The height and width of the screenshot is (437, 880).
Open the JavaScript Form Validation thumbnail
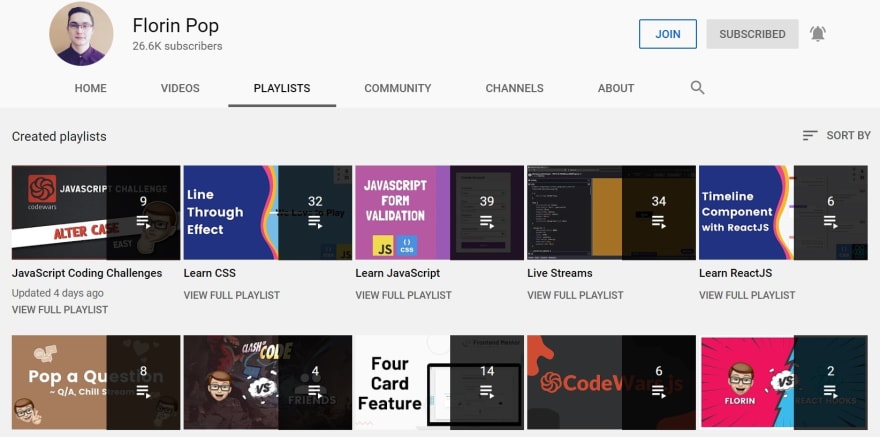click(x=439, y=213)
